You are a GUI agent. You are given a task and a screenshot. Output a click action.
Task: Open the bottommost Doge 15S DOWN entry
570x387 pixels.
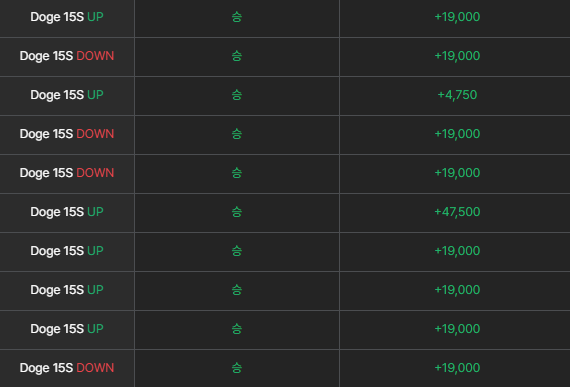tap(67, 368)
